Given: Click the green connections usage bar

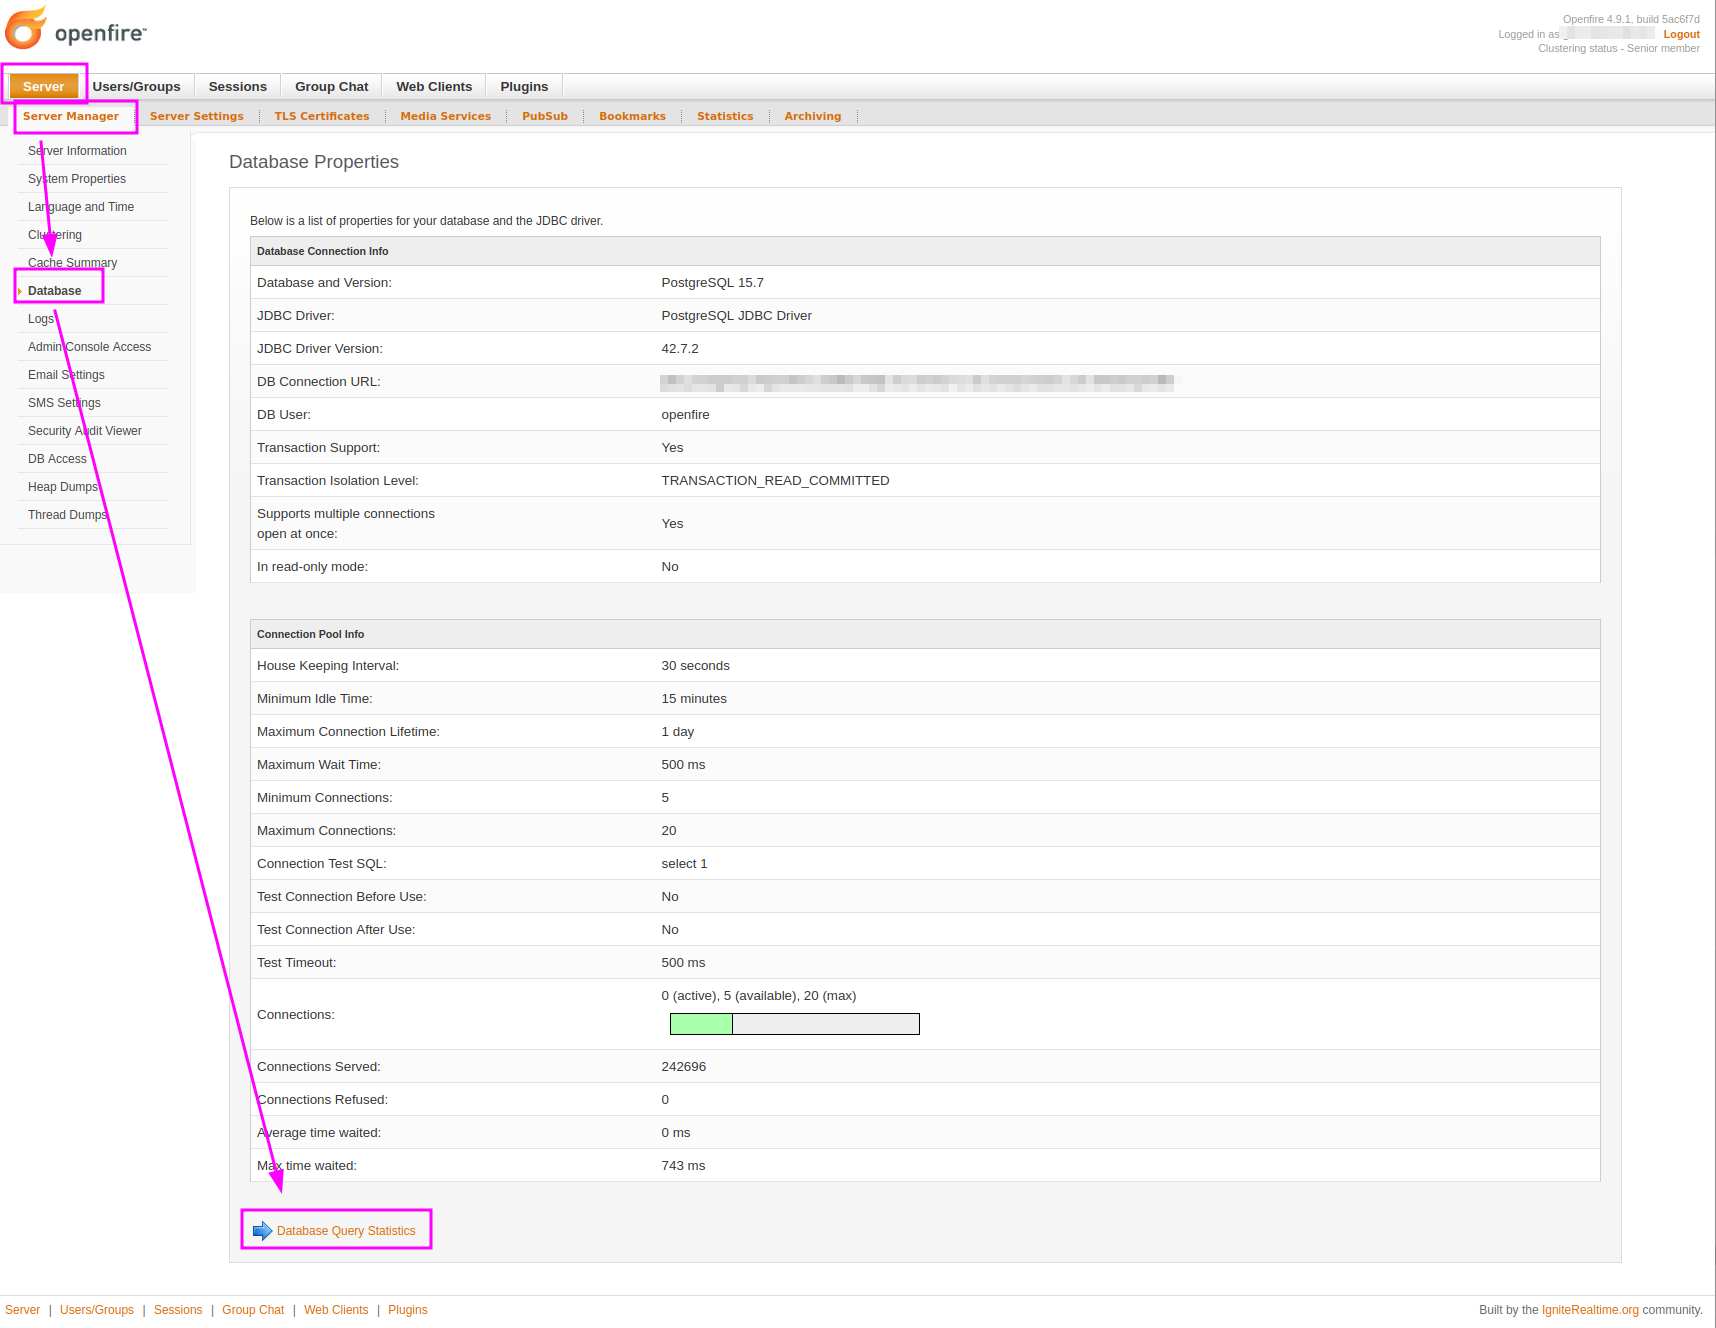Looking at the screenshot, I should click(701, 1024).
